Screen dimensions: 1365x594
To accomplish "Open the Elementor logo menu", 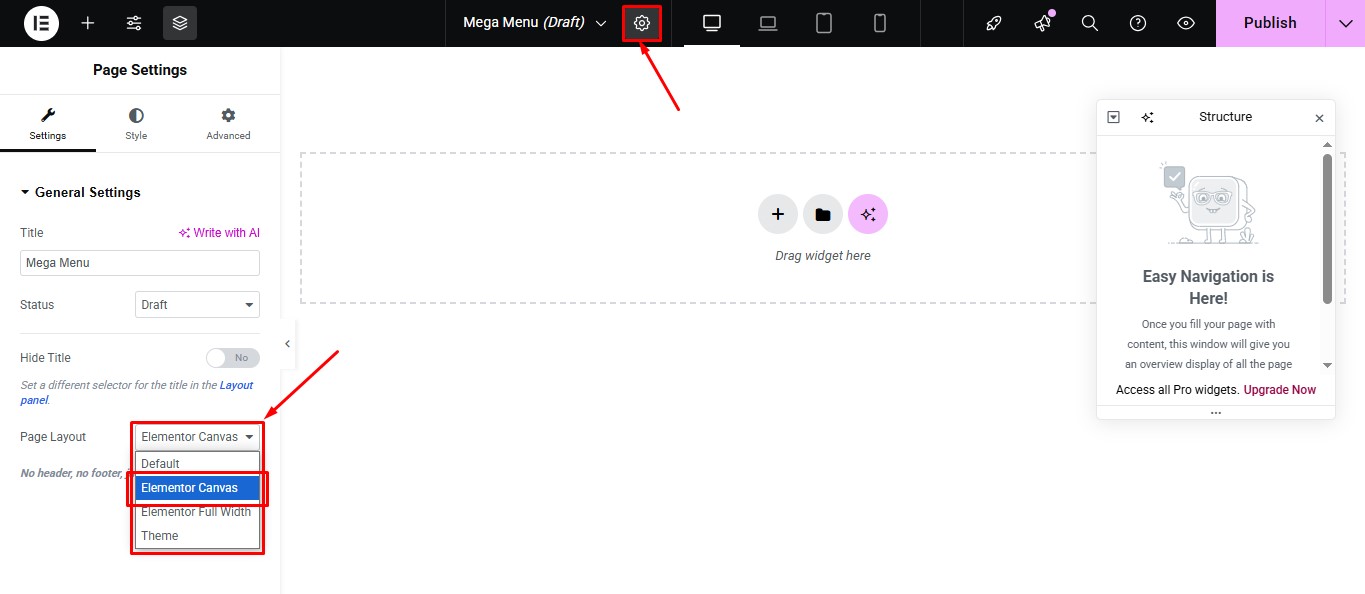I will tap(40, 22).
